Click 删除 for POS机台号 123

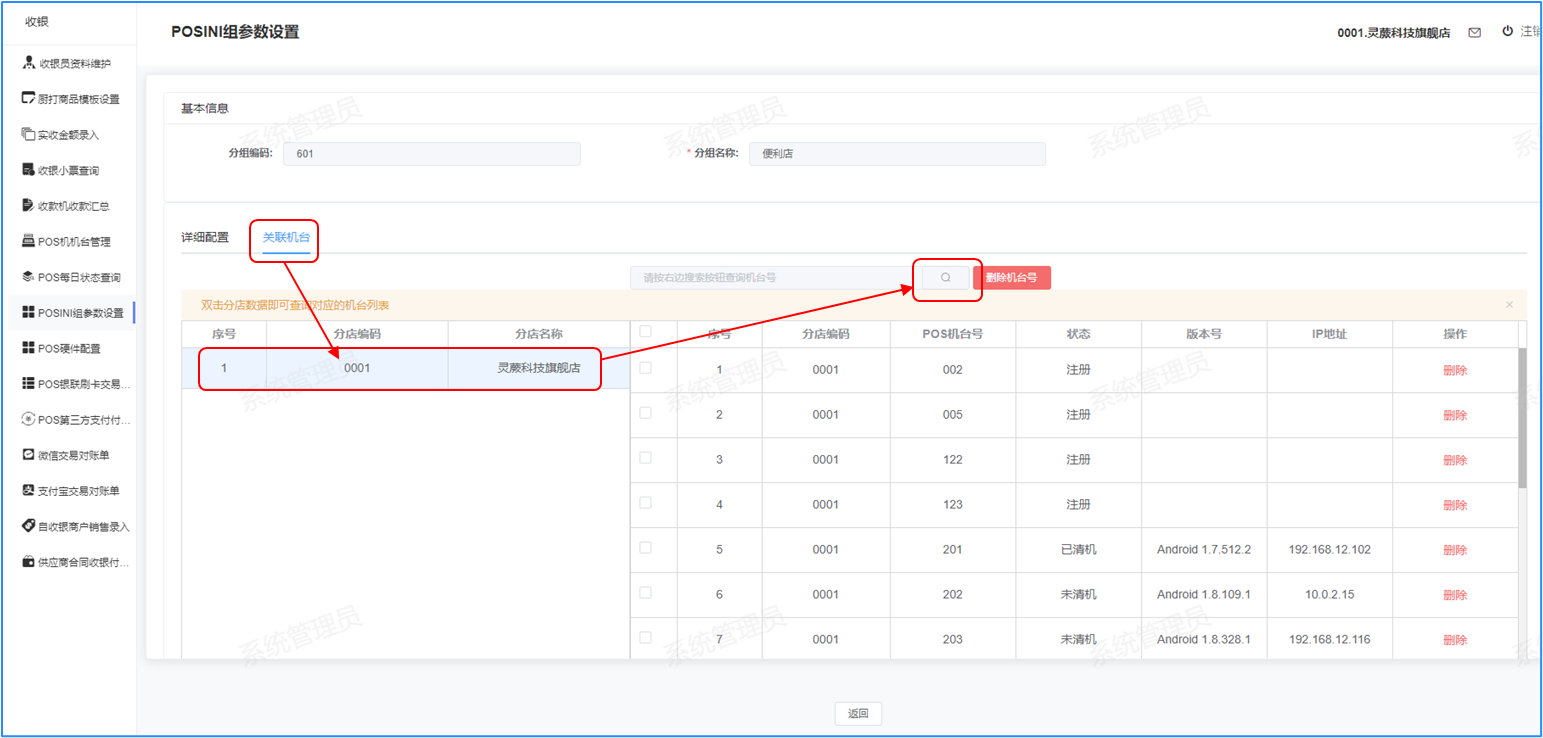(1455, 505)
